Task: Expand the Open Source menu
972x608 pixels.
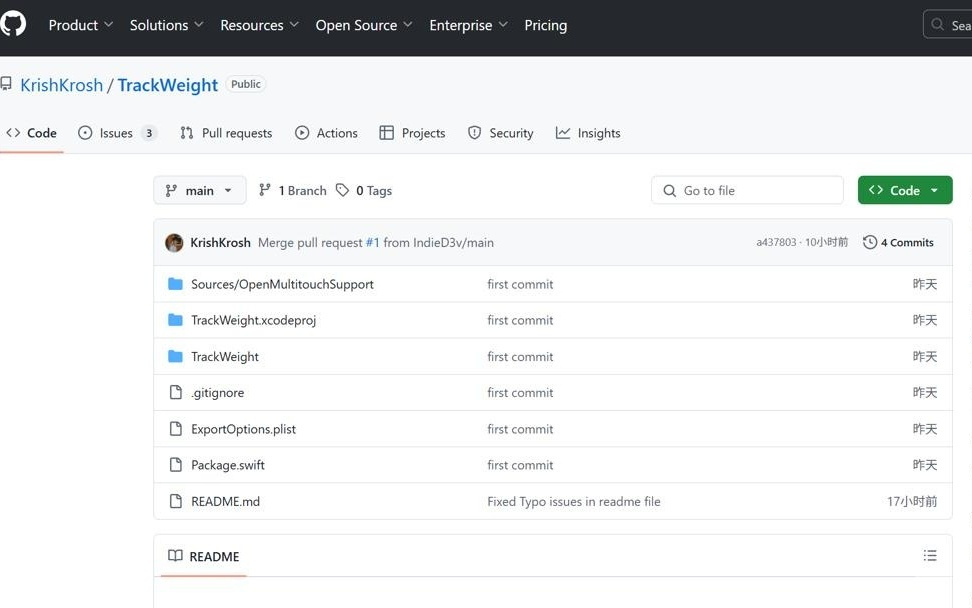Action: 364,25
